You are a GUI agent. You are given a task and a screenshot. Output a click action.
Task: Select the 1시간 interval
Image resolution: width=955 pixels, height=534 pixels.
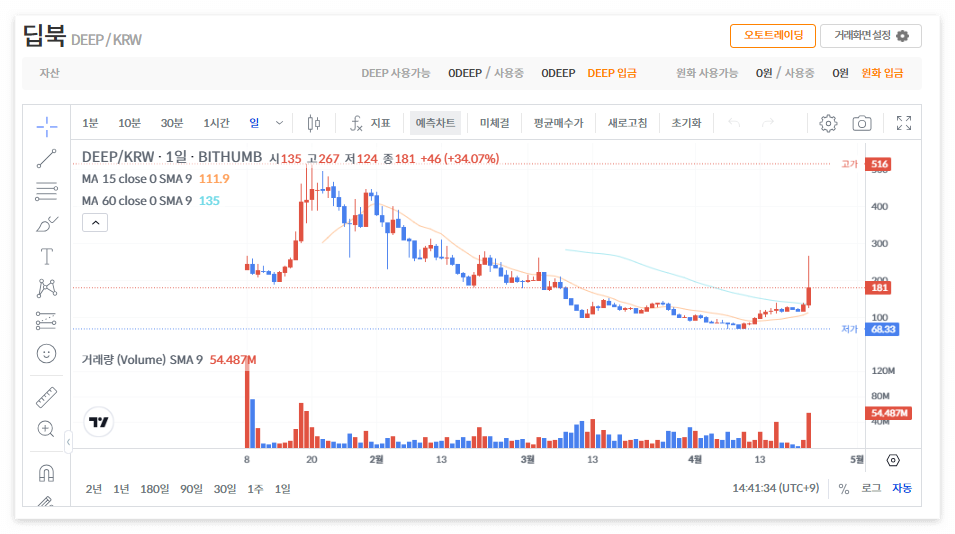tap(216, 123)
